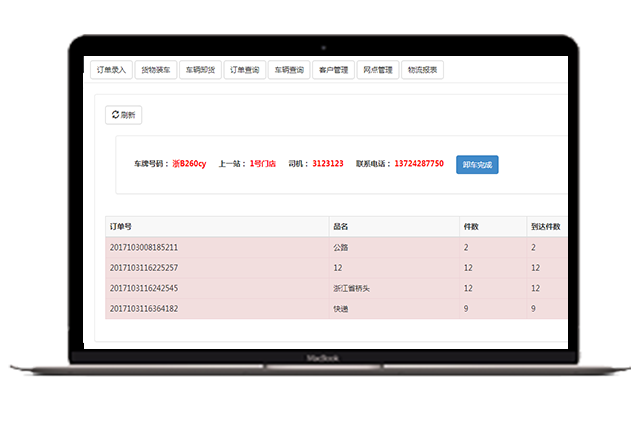Click the driver phone number 13724287750
The image size is (640, 425).
[x=419, y=163]
